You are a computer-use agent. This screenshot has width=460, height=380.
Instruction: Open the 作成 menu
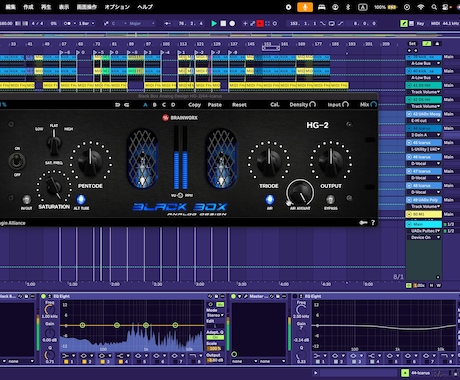[28, 7]
